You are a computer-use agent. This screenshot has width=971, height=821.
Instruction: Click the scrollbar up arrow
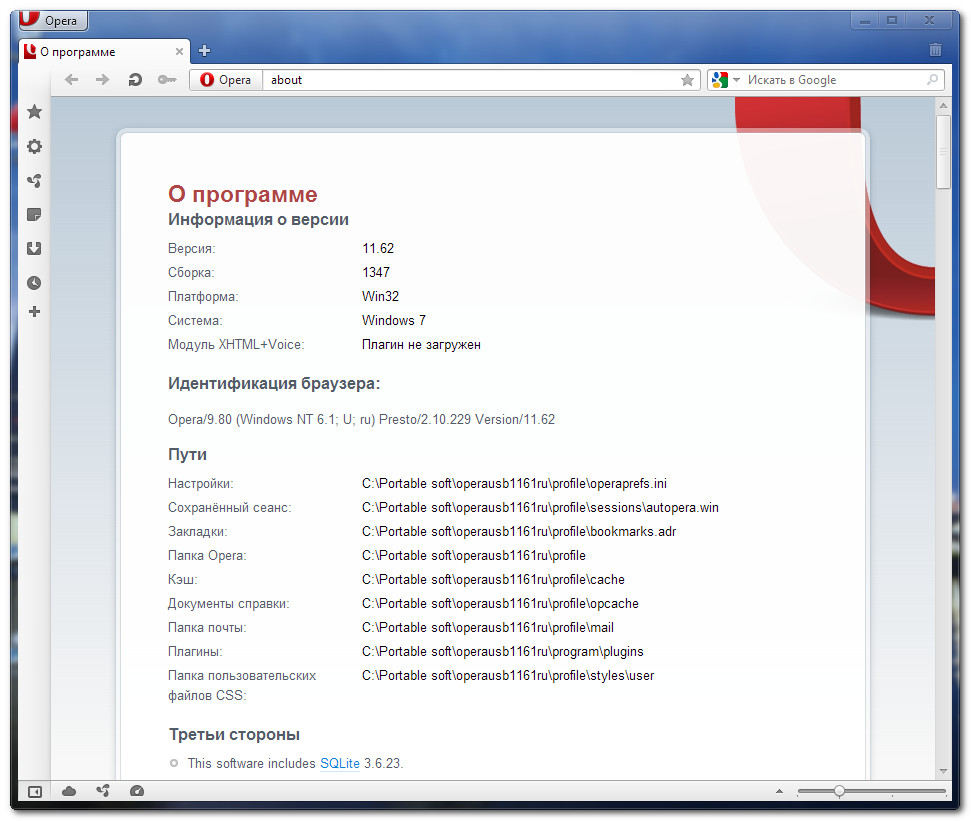click(x=943, y=106)
